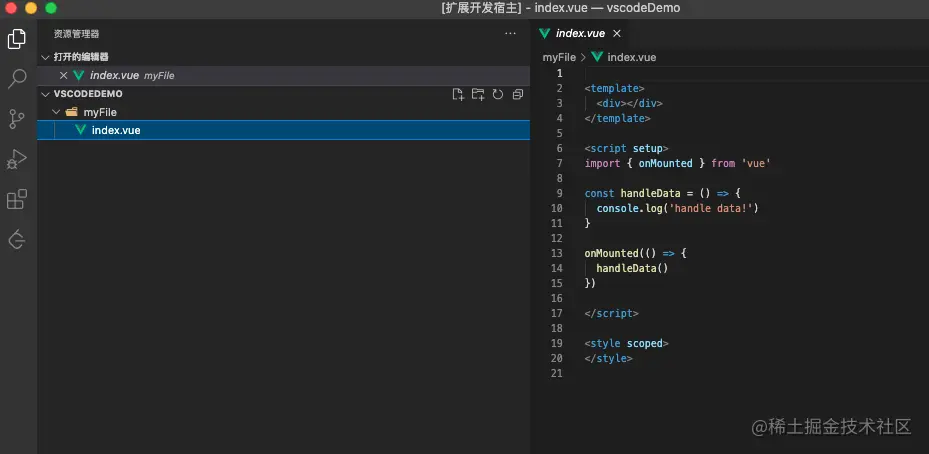Click the myFile breadcrumb
The height and width of the screenshot is (454, 929).
click(x=559, y=57)
